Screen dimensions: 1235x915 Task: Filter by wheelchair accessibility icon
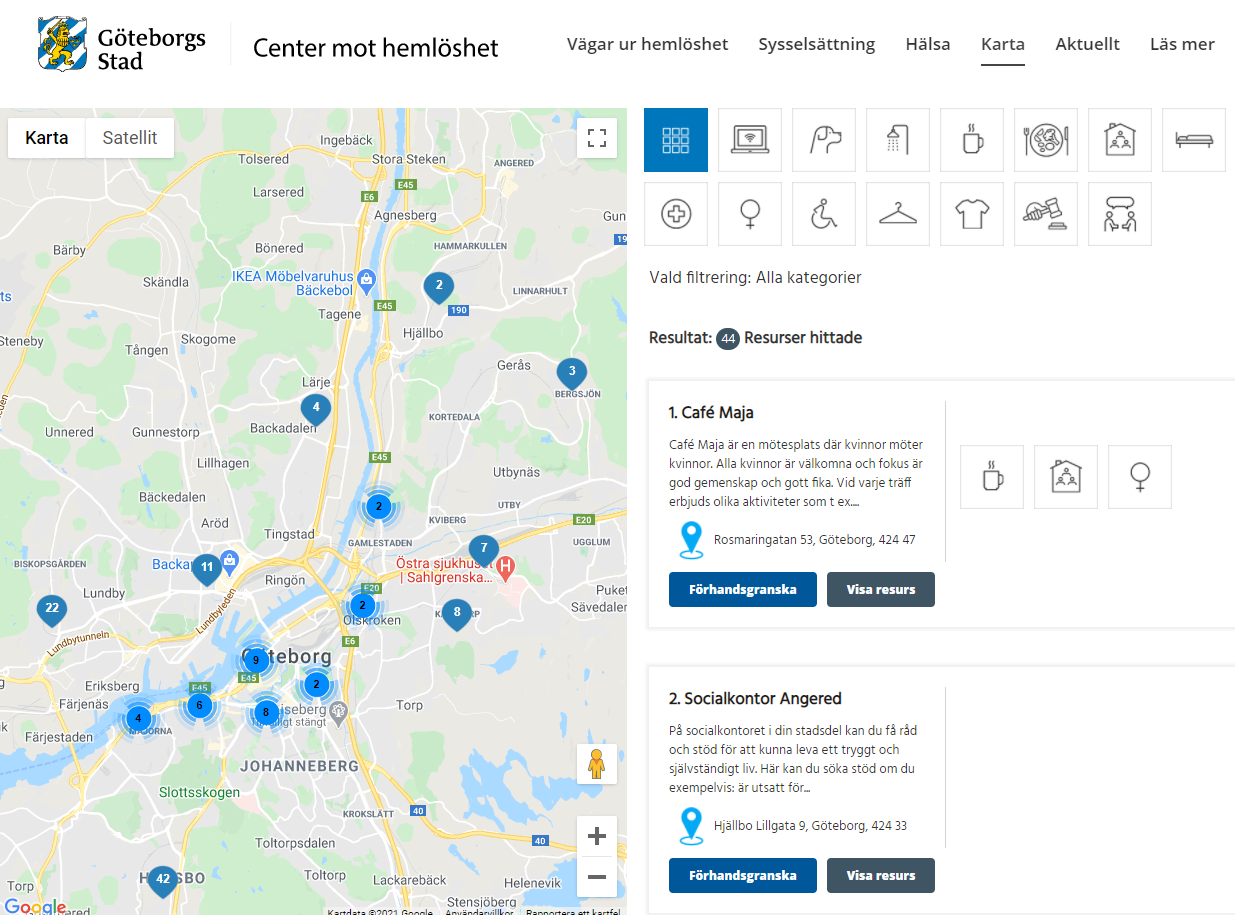(824, 214)
